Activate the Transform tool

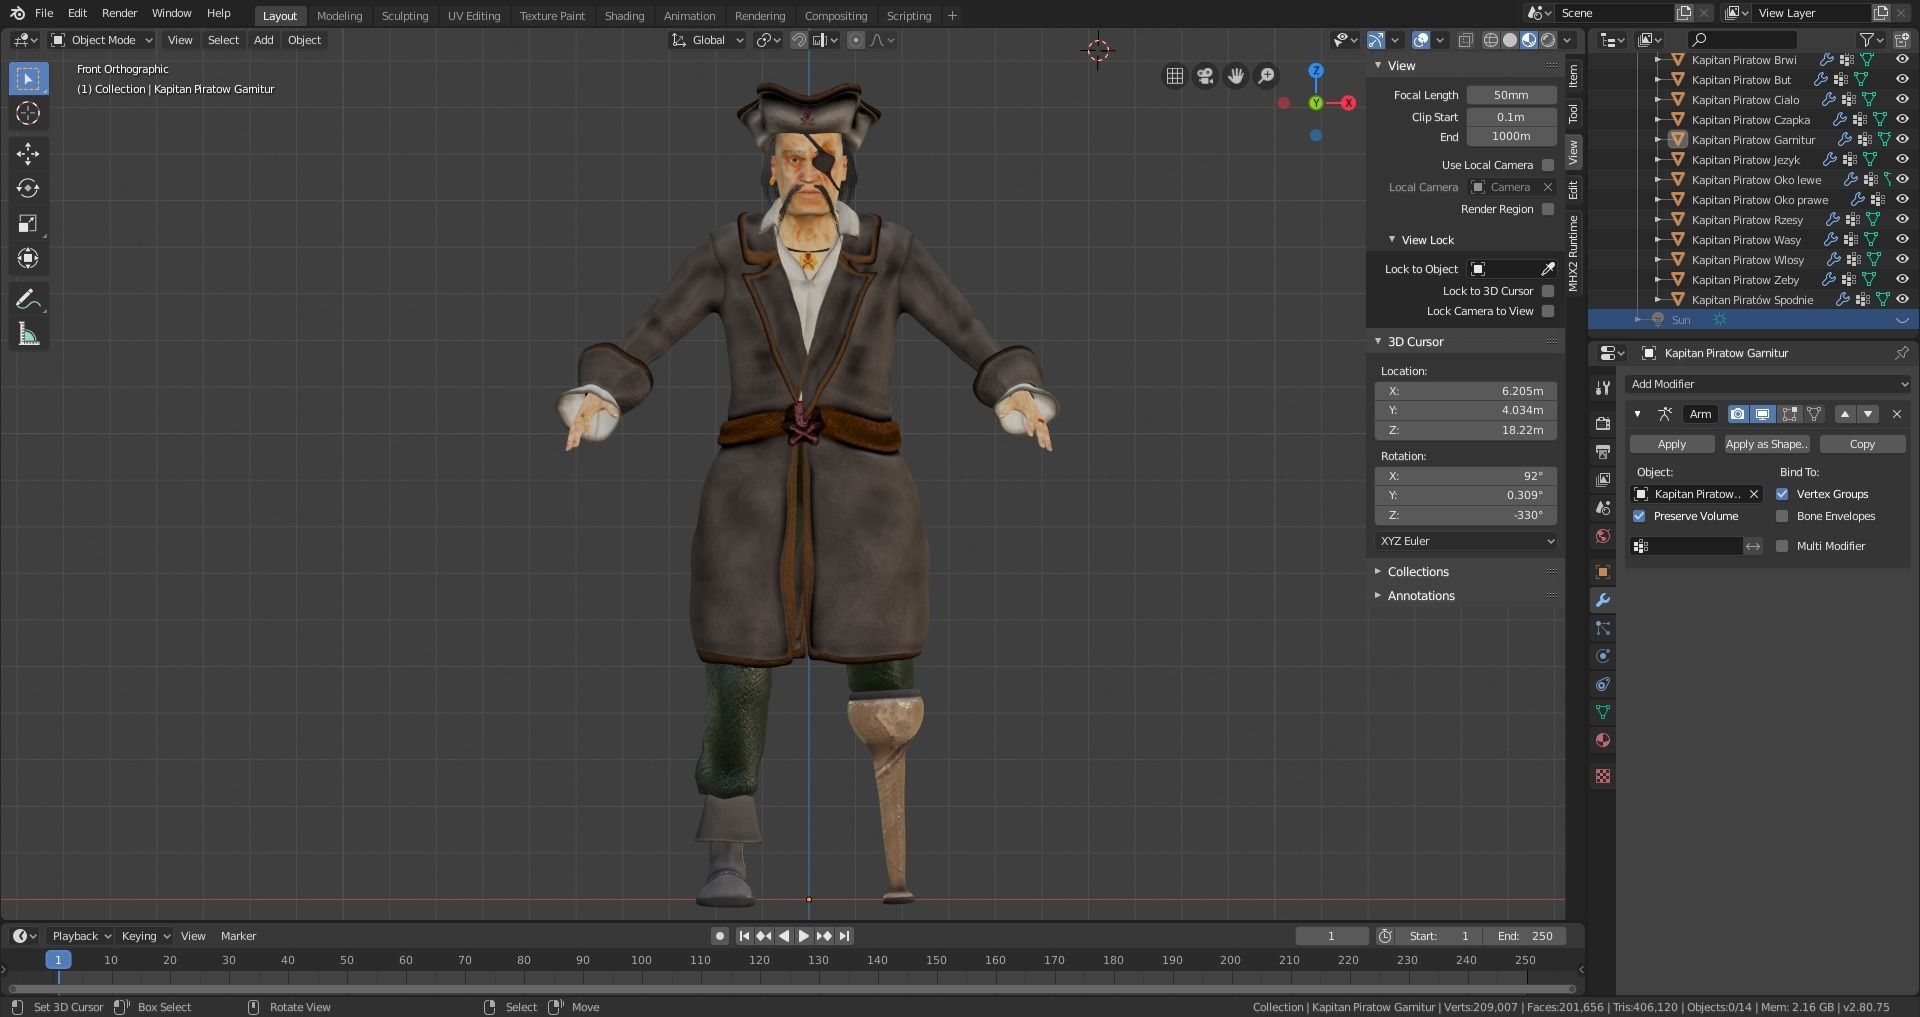coord(28,258)
